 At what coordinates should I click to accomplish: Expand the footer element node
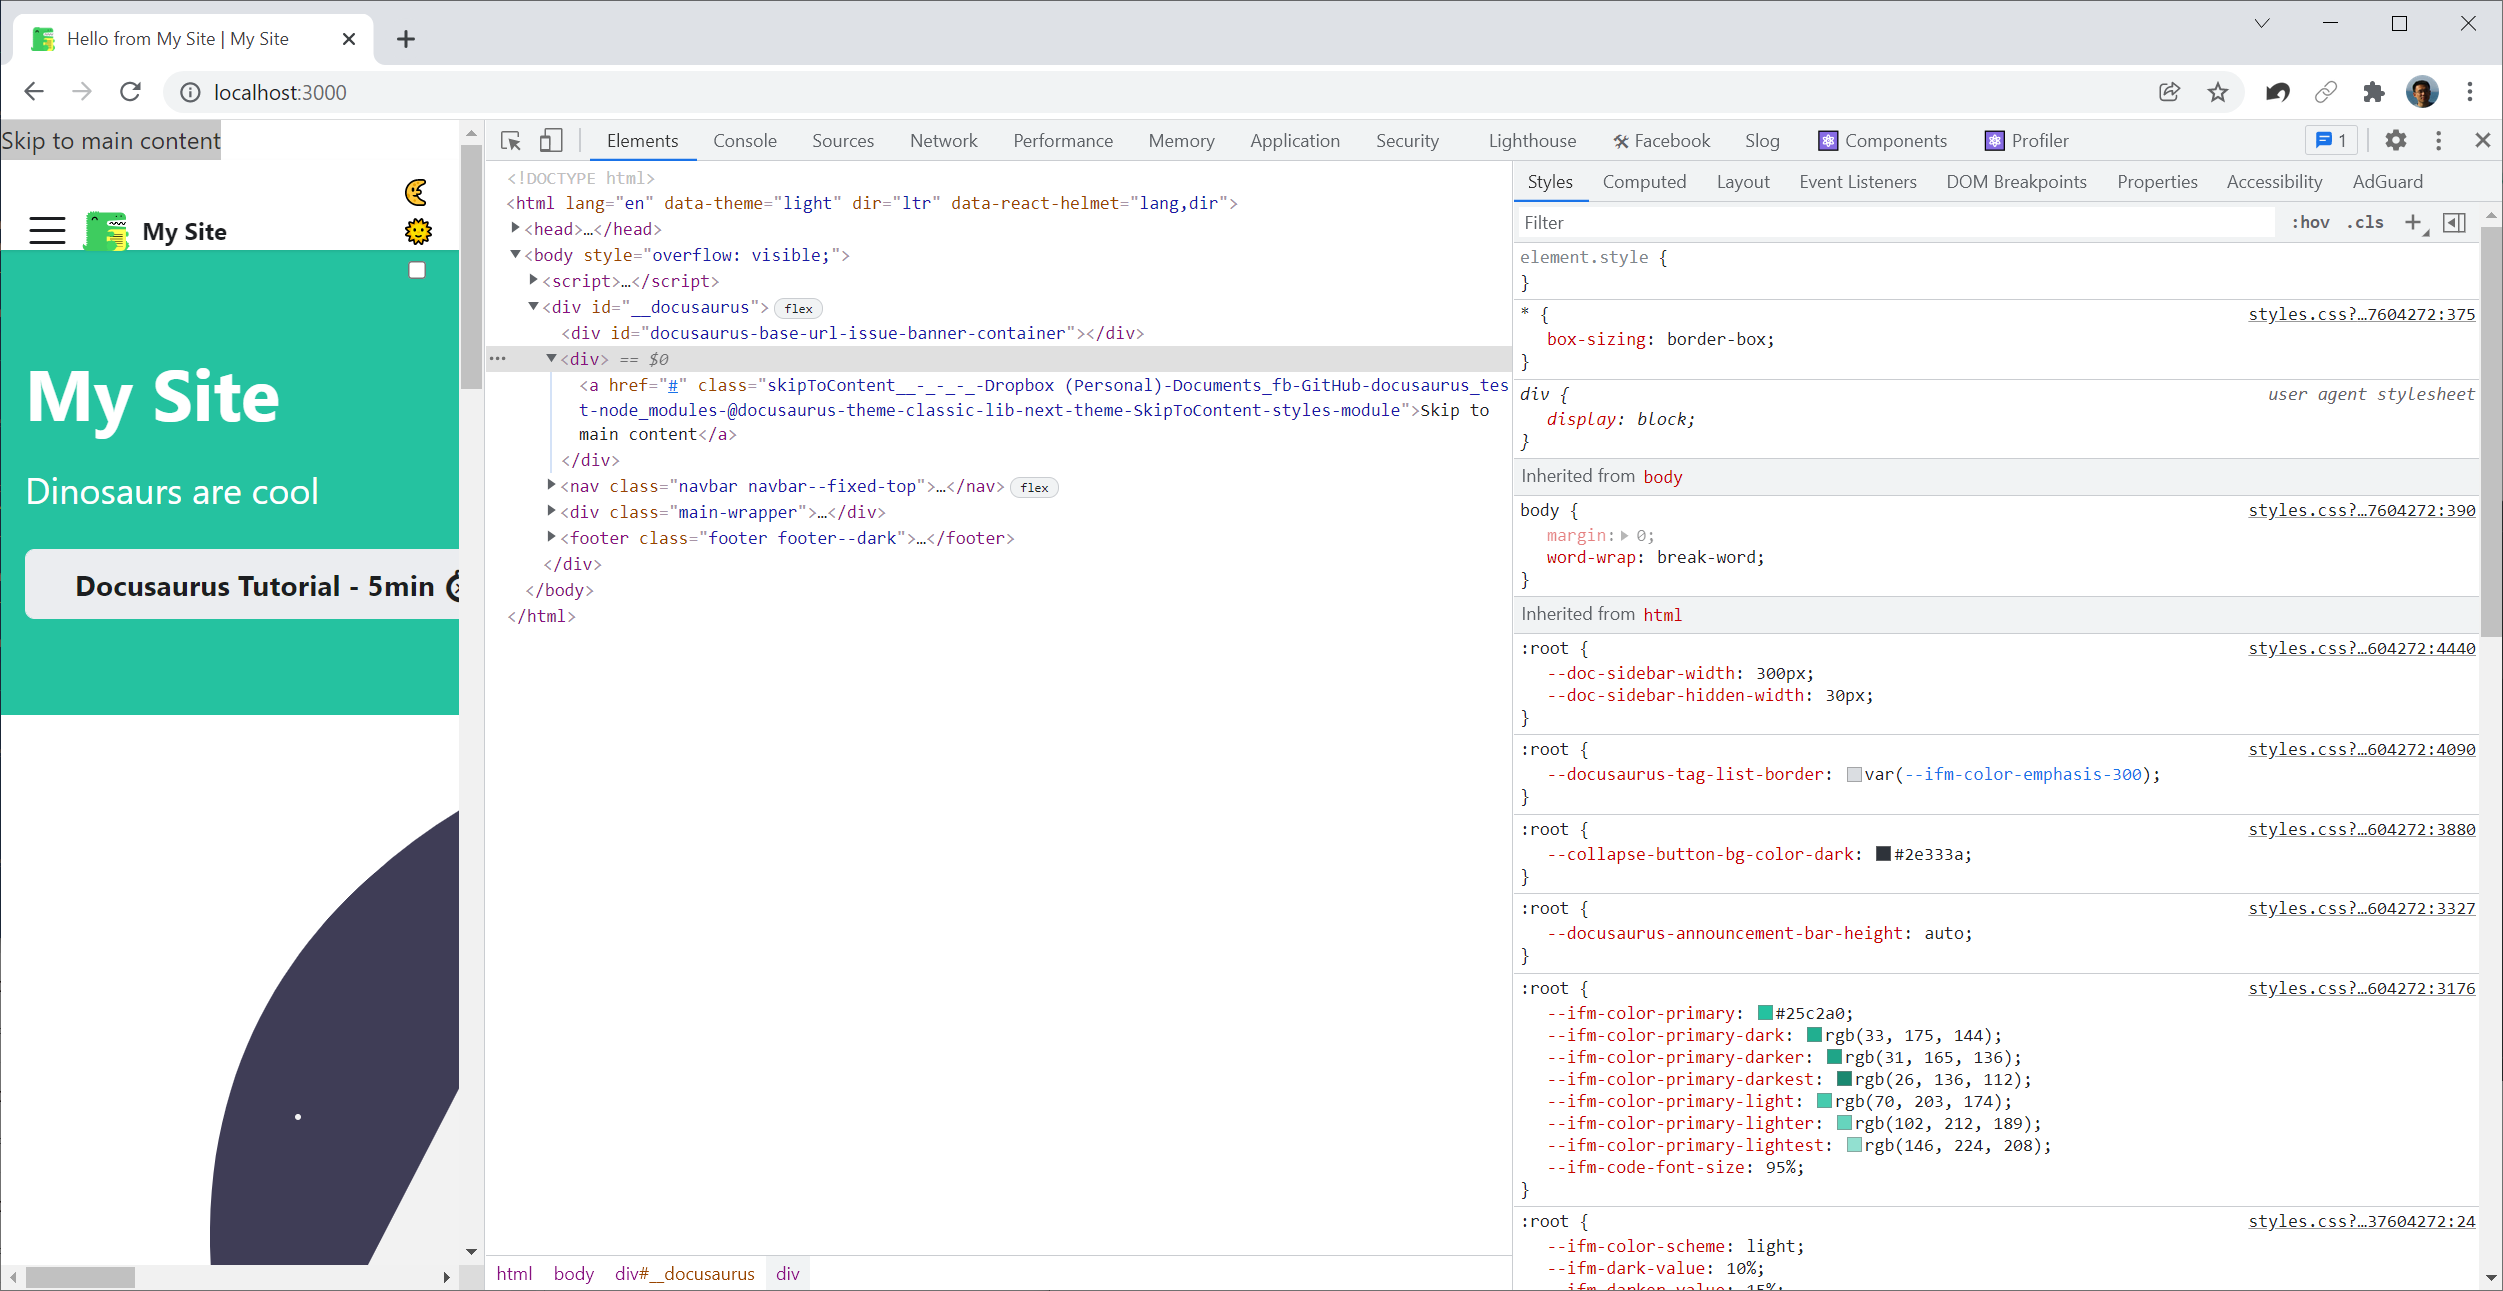(x=551, y=537)
